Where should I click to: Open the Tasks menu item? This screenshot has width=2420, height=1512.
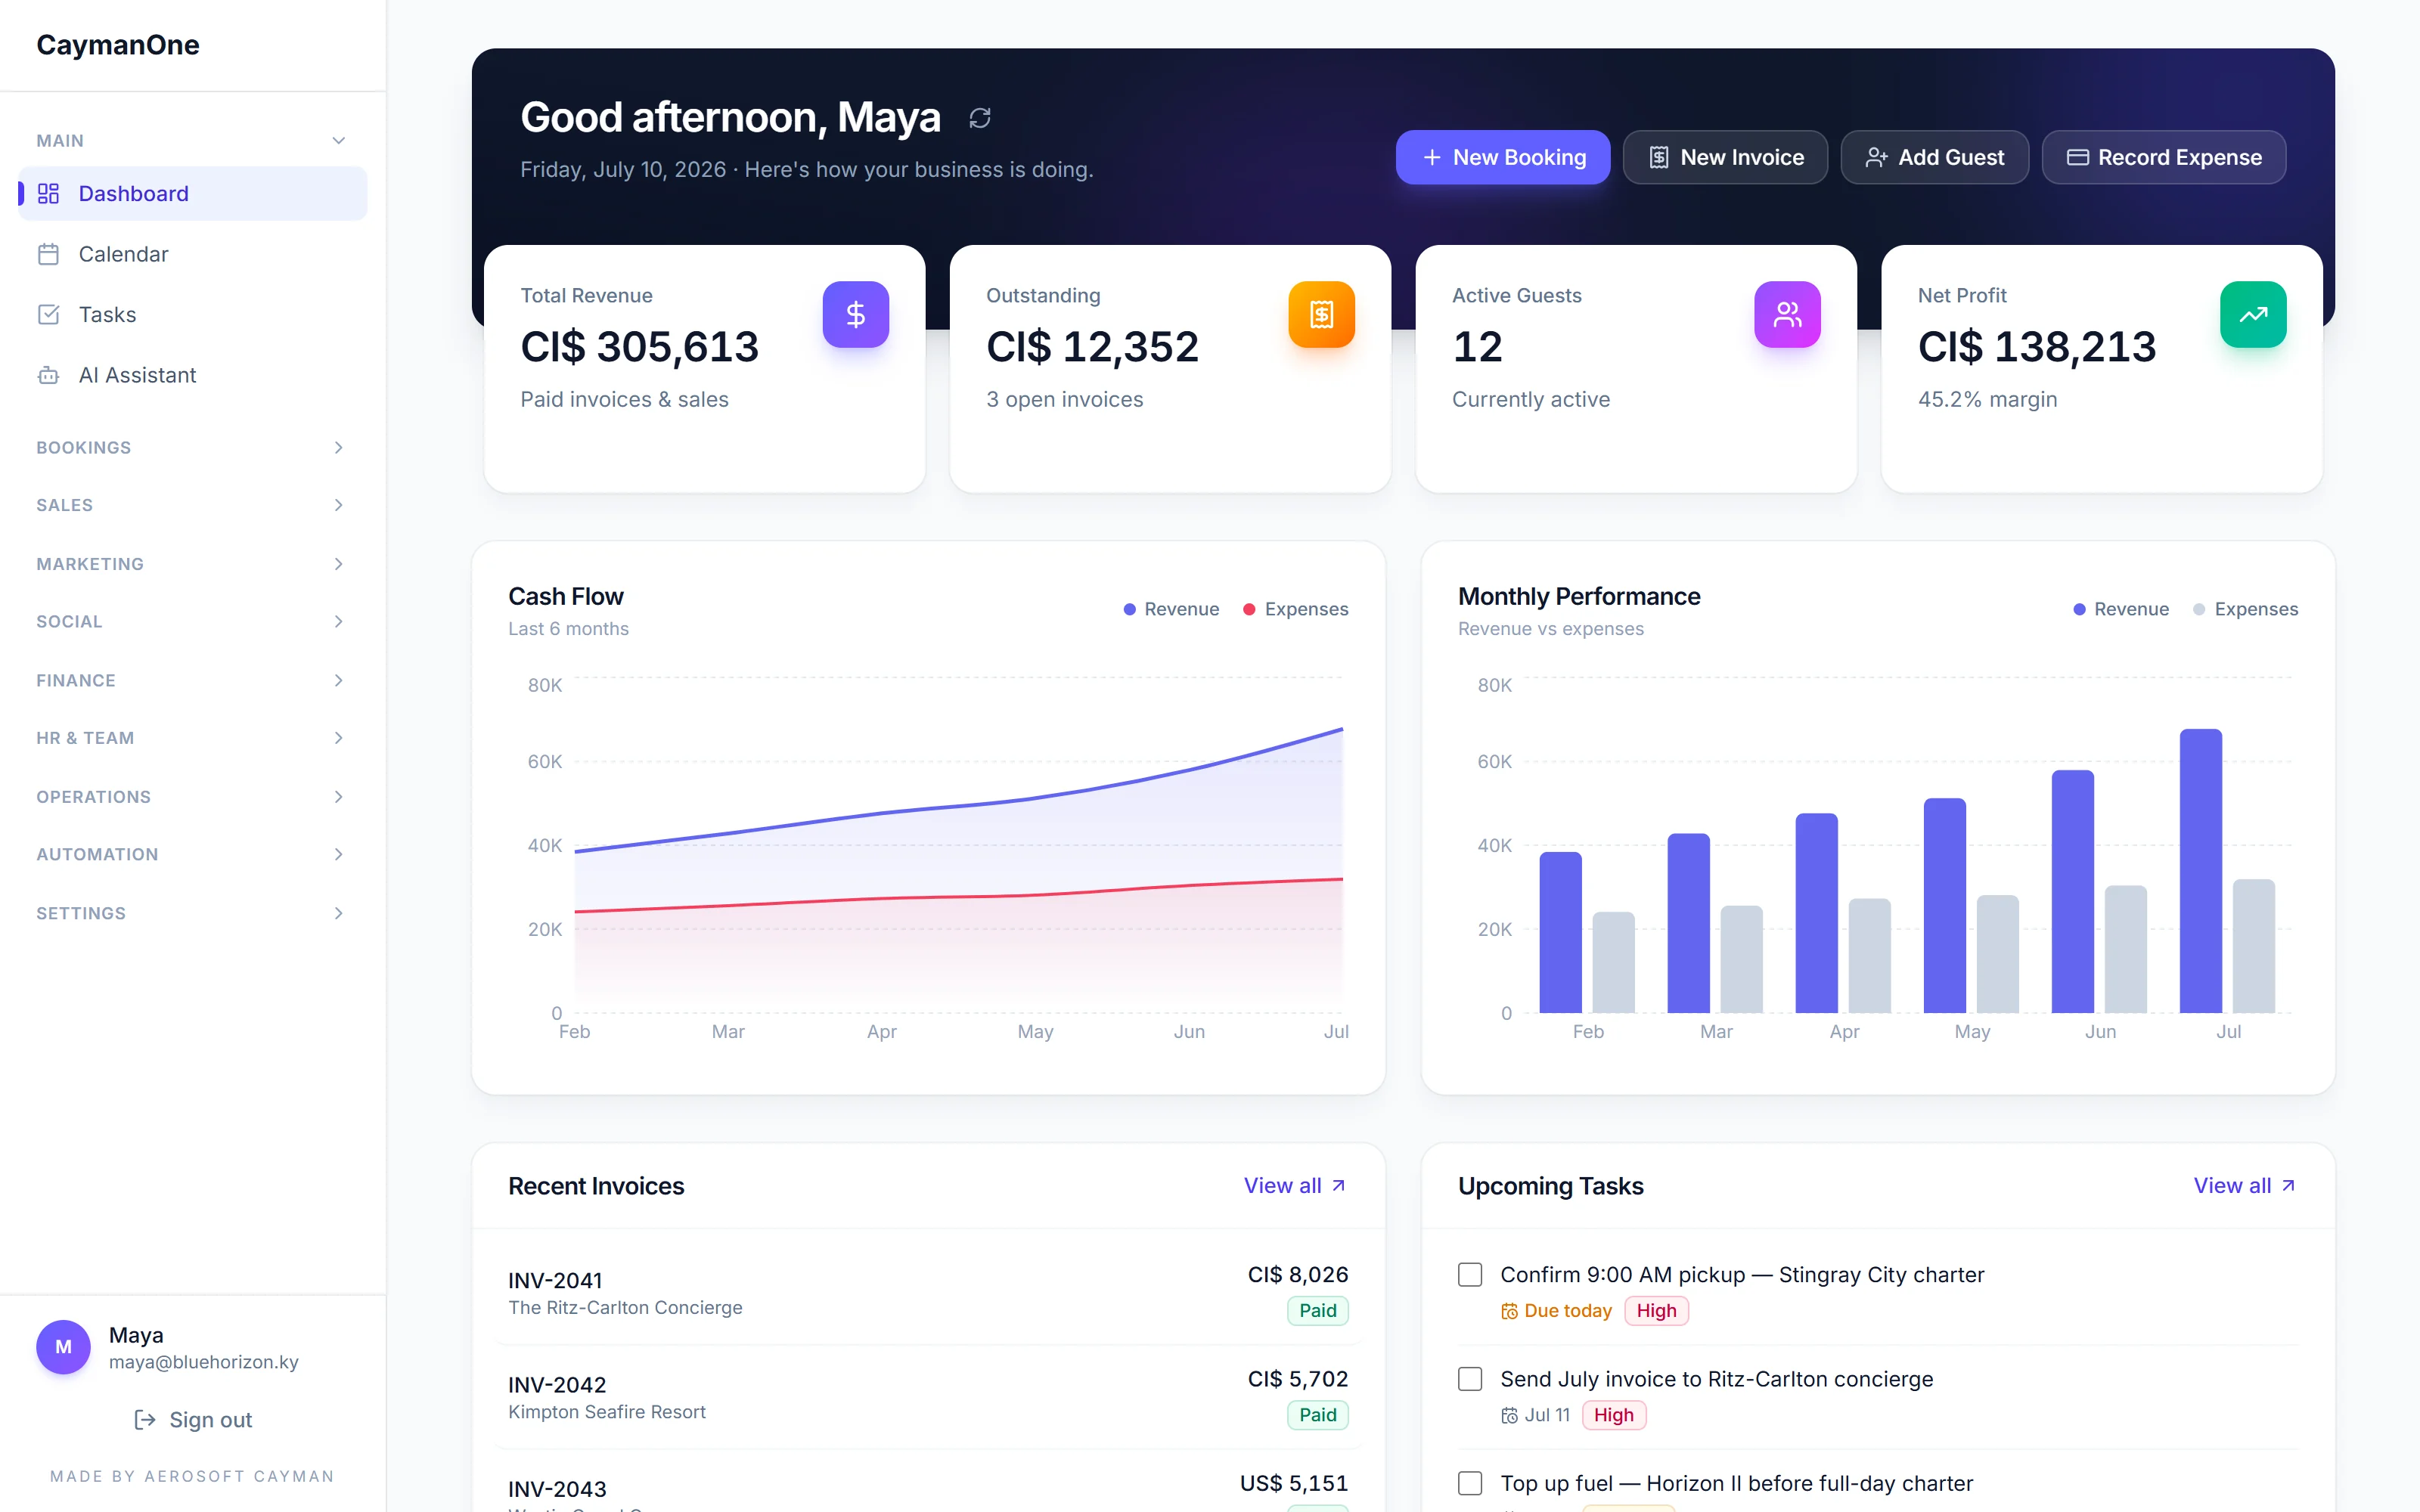pos(192,314)
